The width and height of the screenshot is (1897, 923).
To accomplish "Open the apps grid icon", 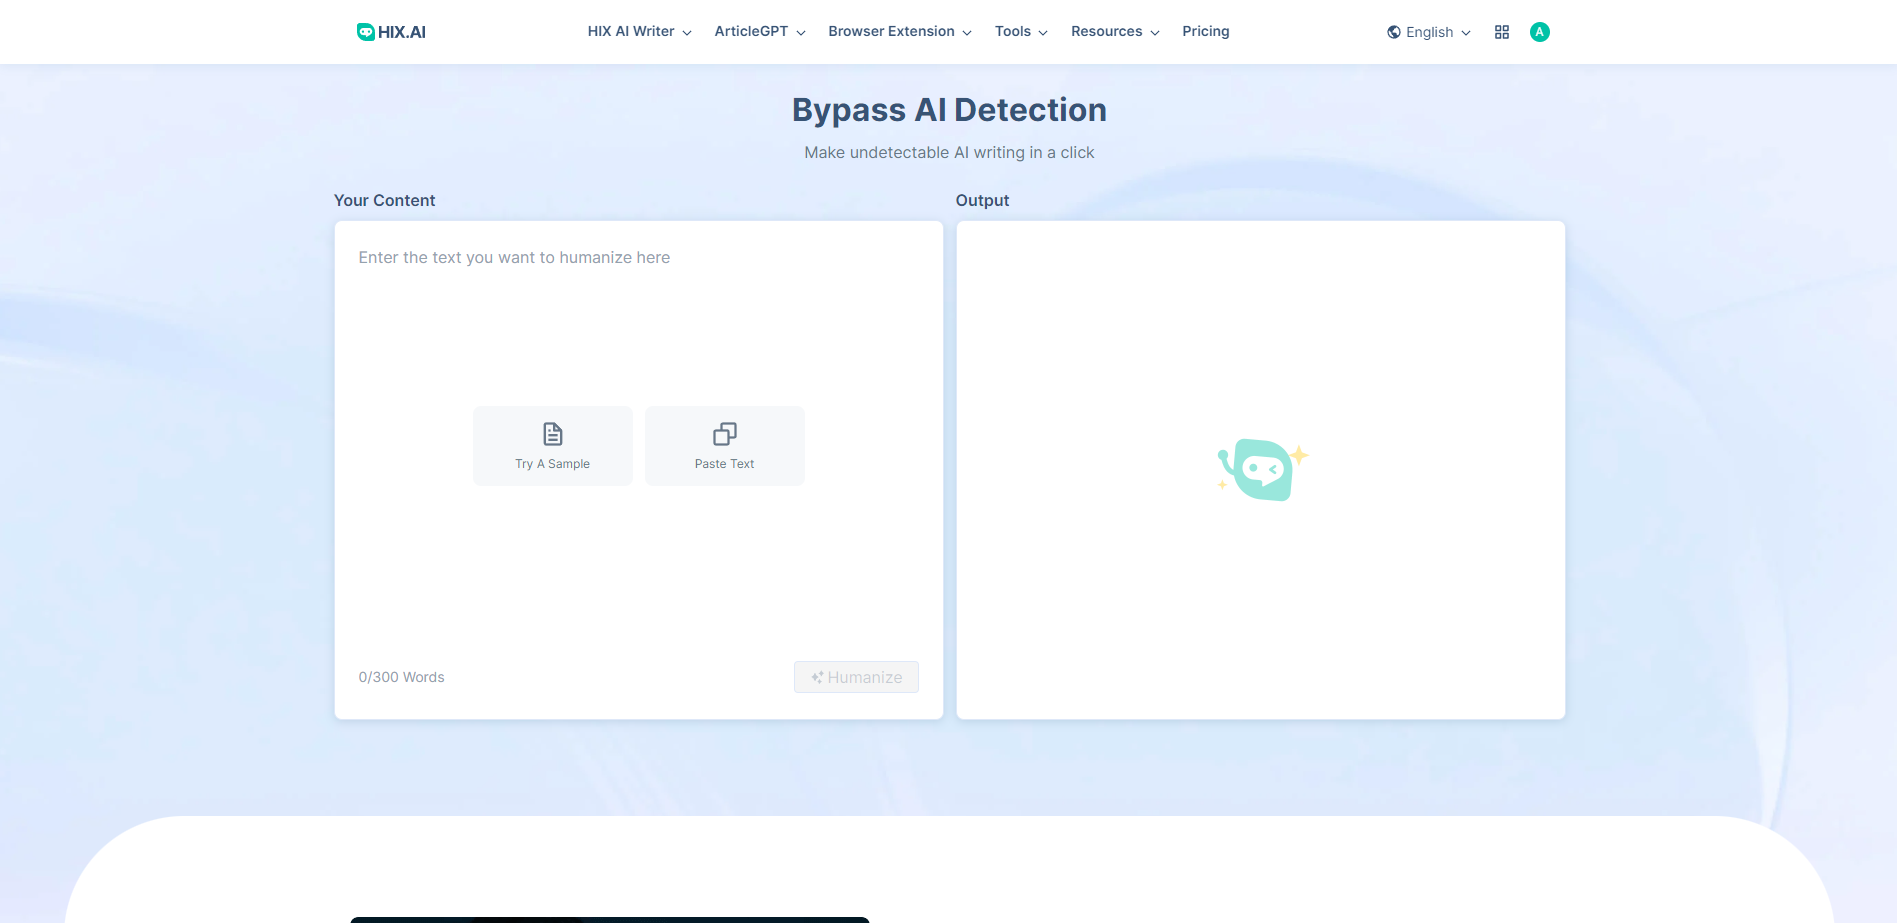I will tap(1501, 32).
